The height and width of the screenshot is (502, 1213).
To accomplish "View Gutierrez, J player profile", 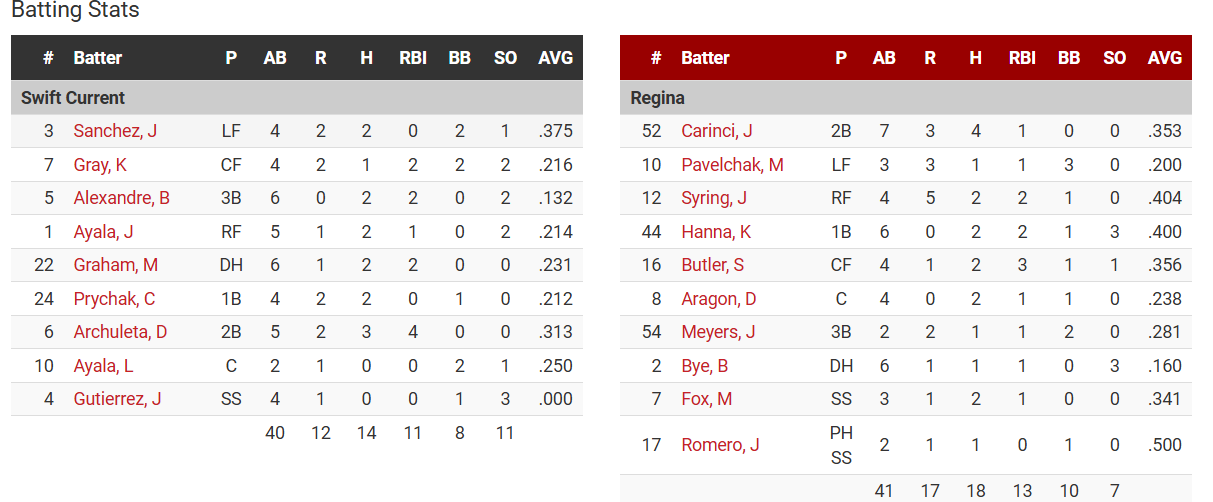I will [x=117, y=399].
